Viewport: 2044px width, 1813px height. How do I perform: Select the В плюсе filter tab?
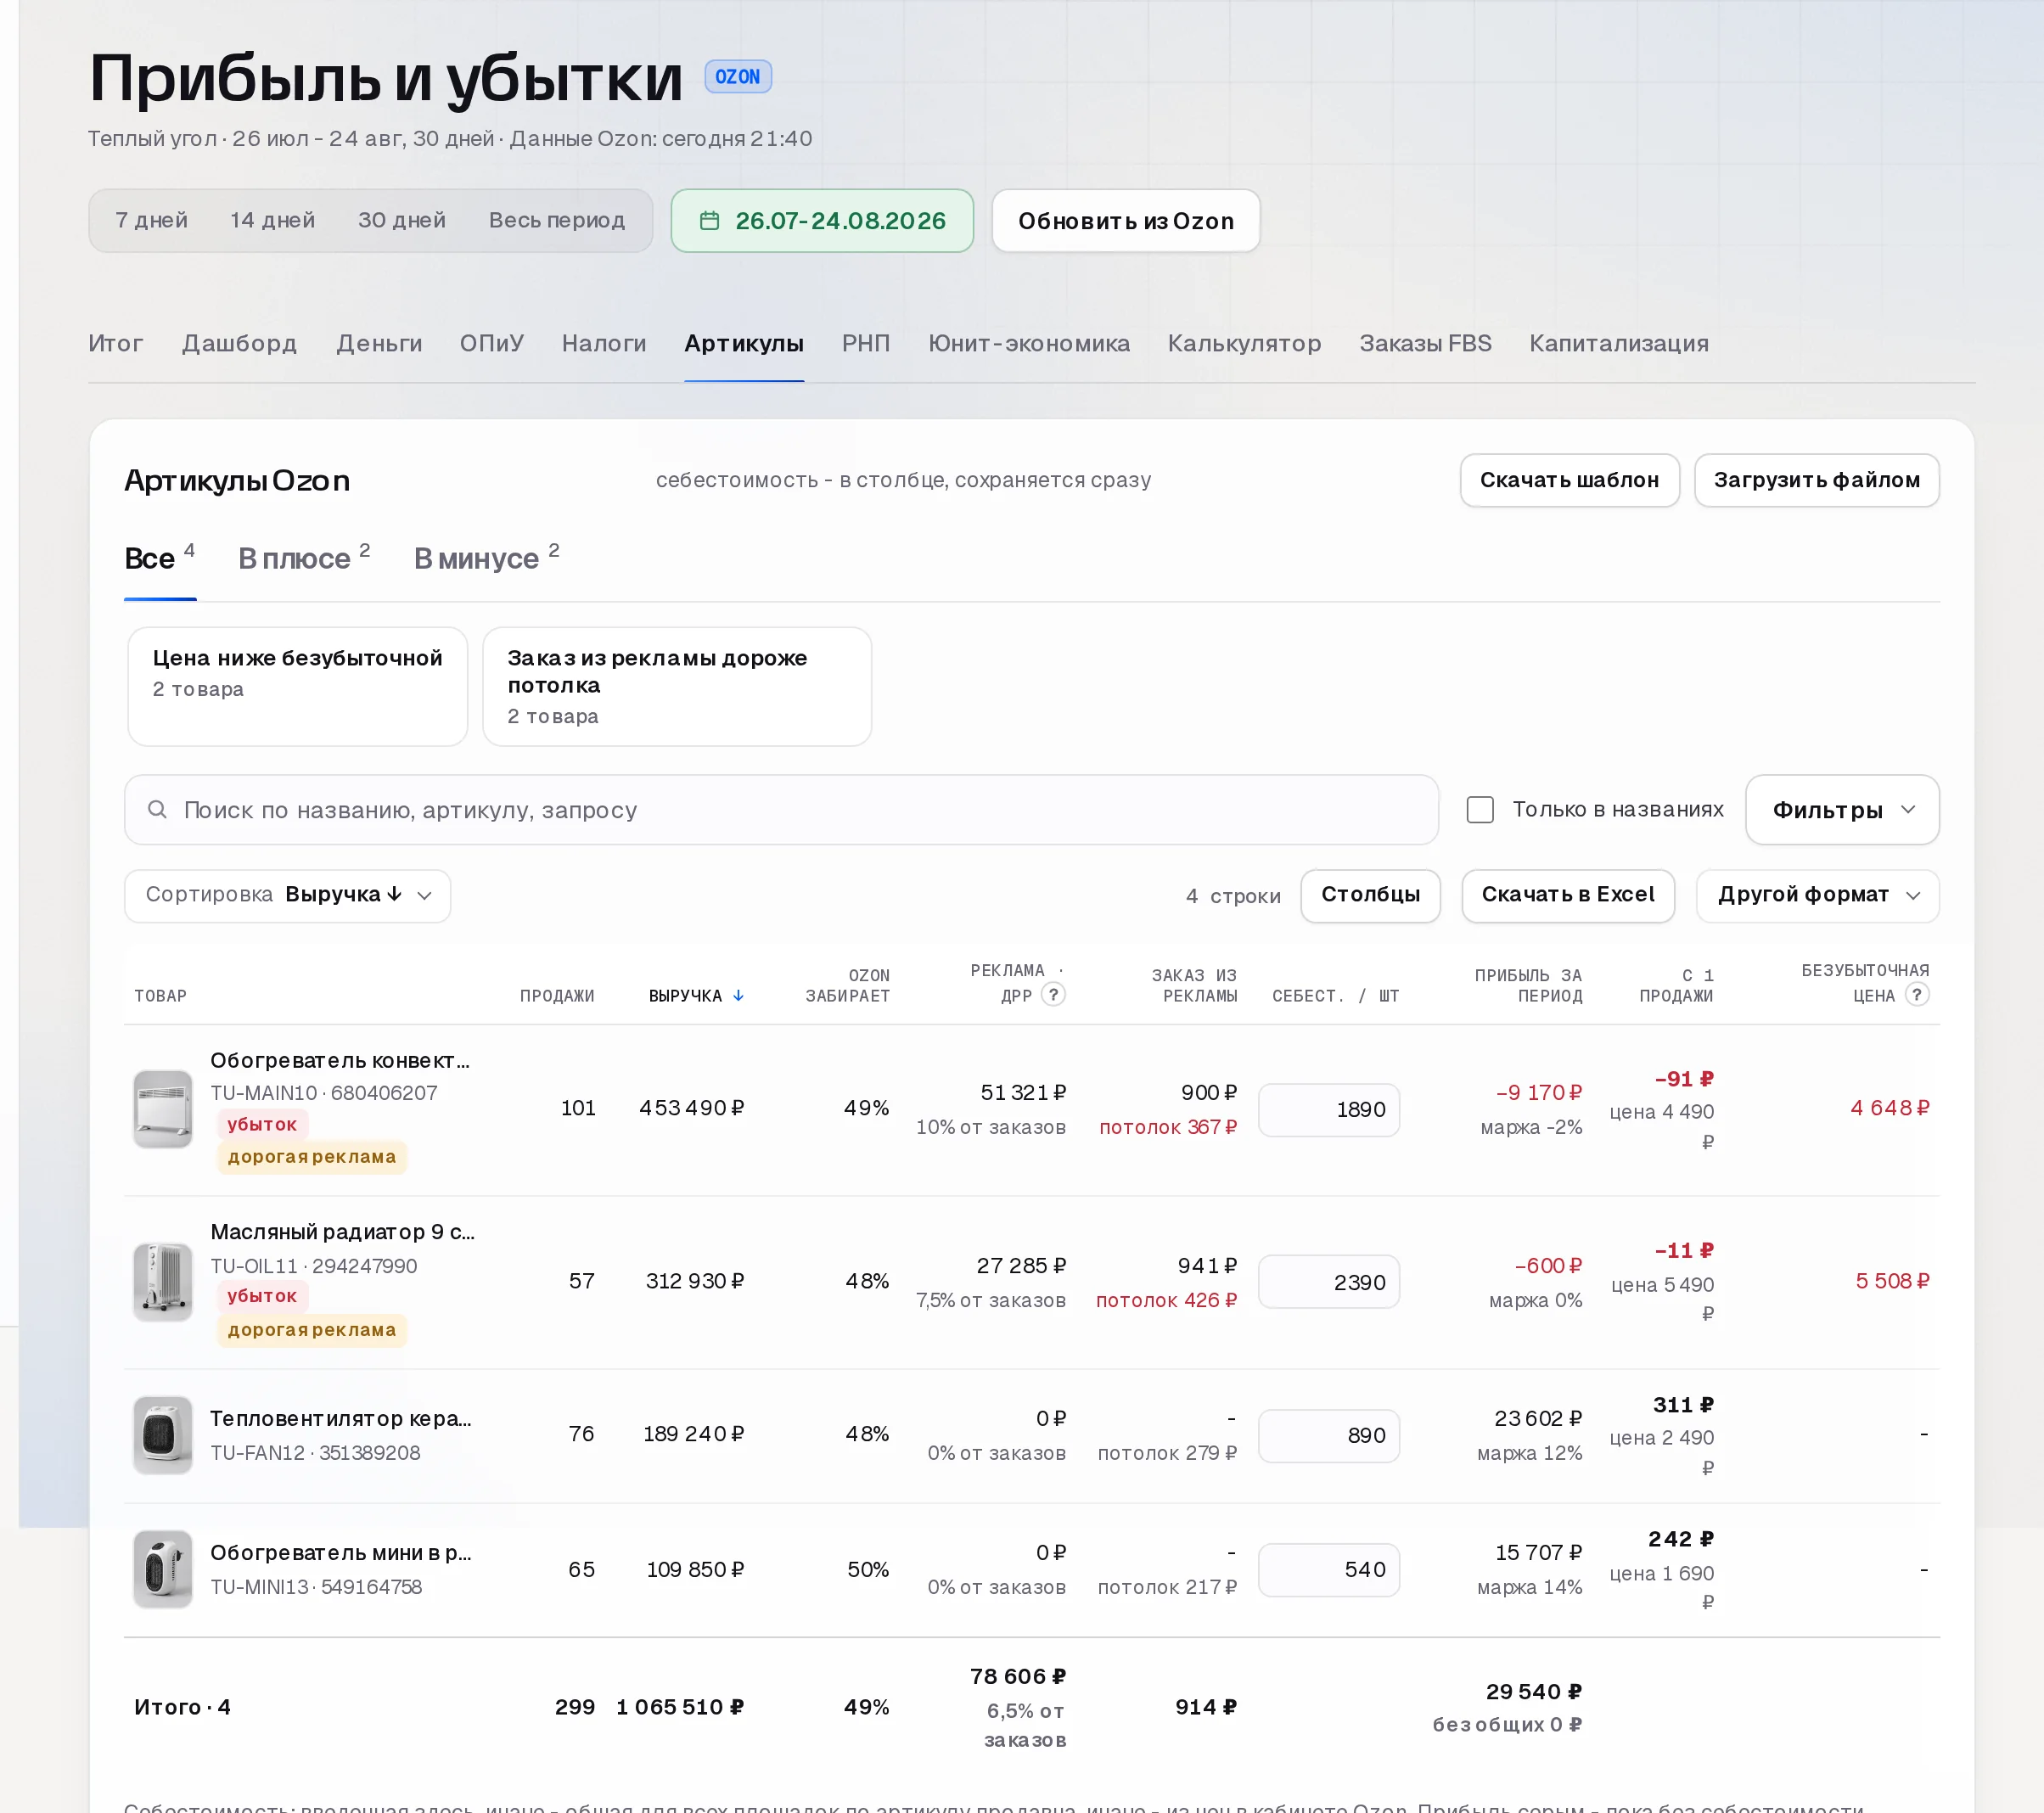[x=304, y=558]
